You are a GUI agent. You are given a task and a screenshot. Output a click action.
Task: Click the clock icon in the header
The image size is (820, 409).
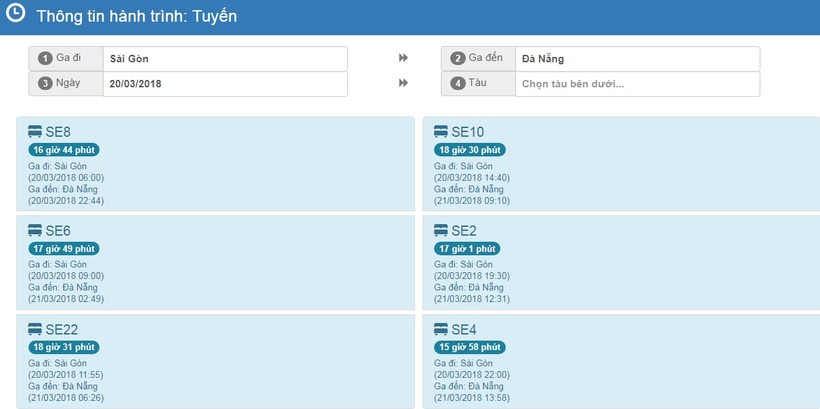15,14
